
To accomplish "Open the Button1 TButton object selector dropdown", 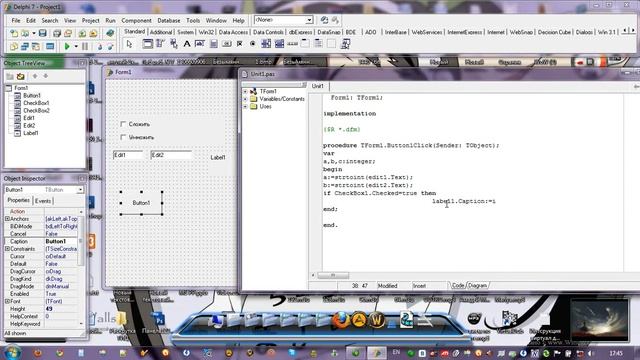I will 80,190.
